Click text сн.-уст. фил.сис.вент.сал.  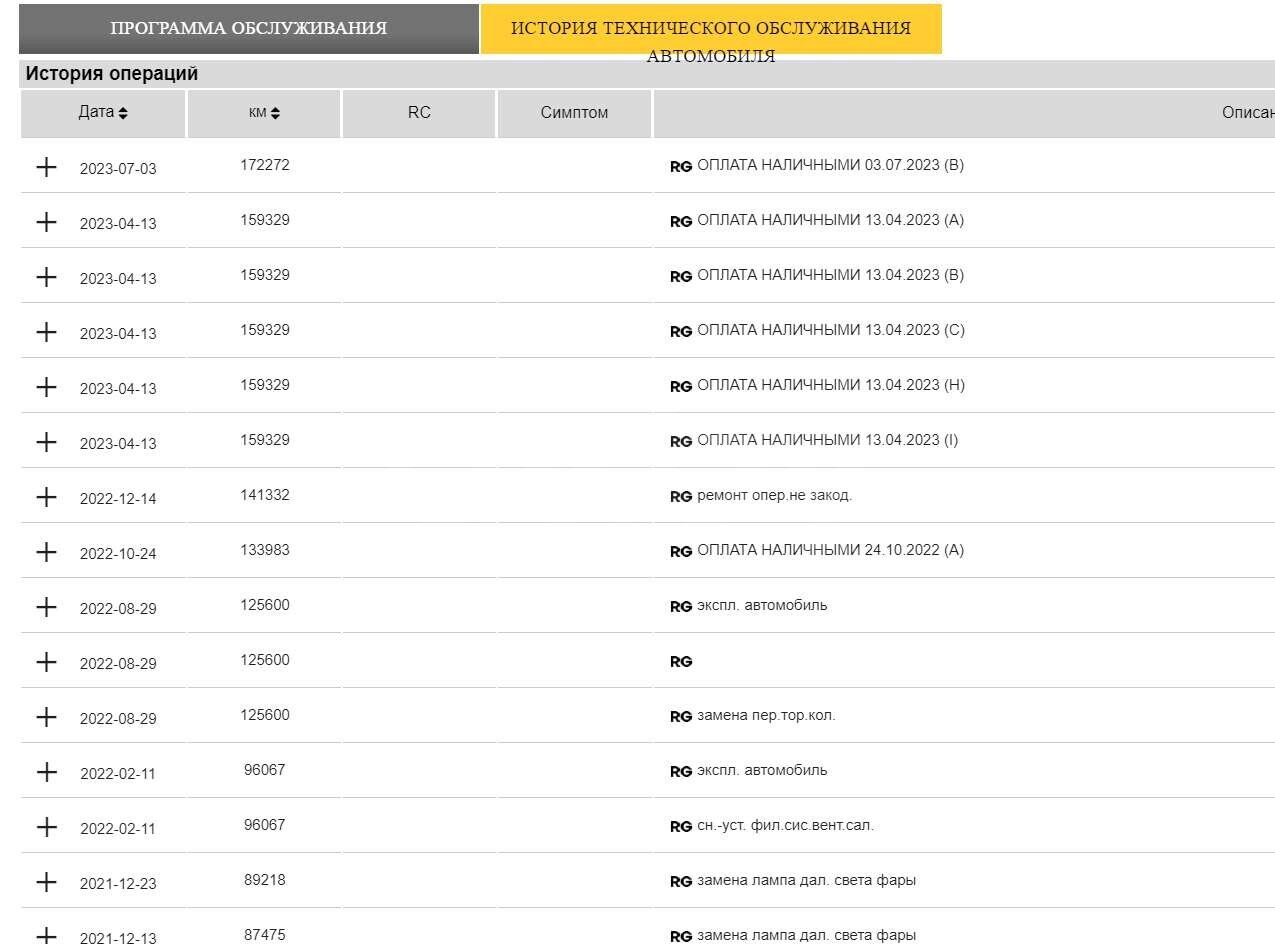[x=785, y=825]
